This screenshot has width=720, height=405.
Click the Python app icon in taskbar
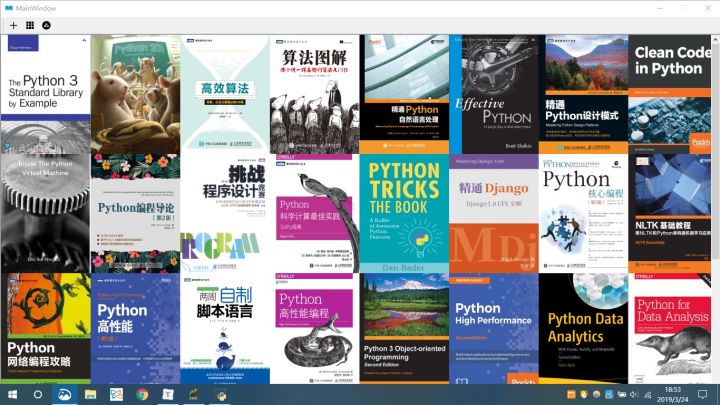pyautogui.click(x=219, y=394)
